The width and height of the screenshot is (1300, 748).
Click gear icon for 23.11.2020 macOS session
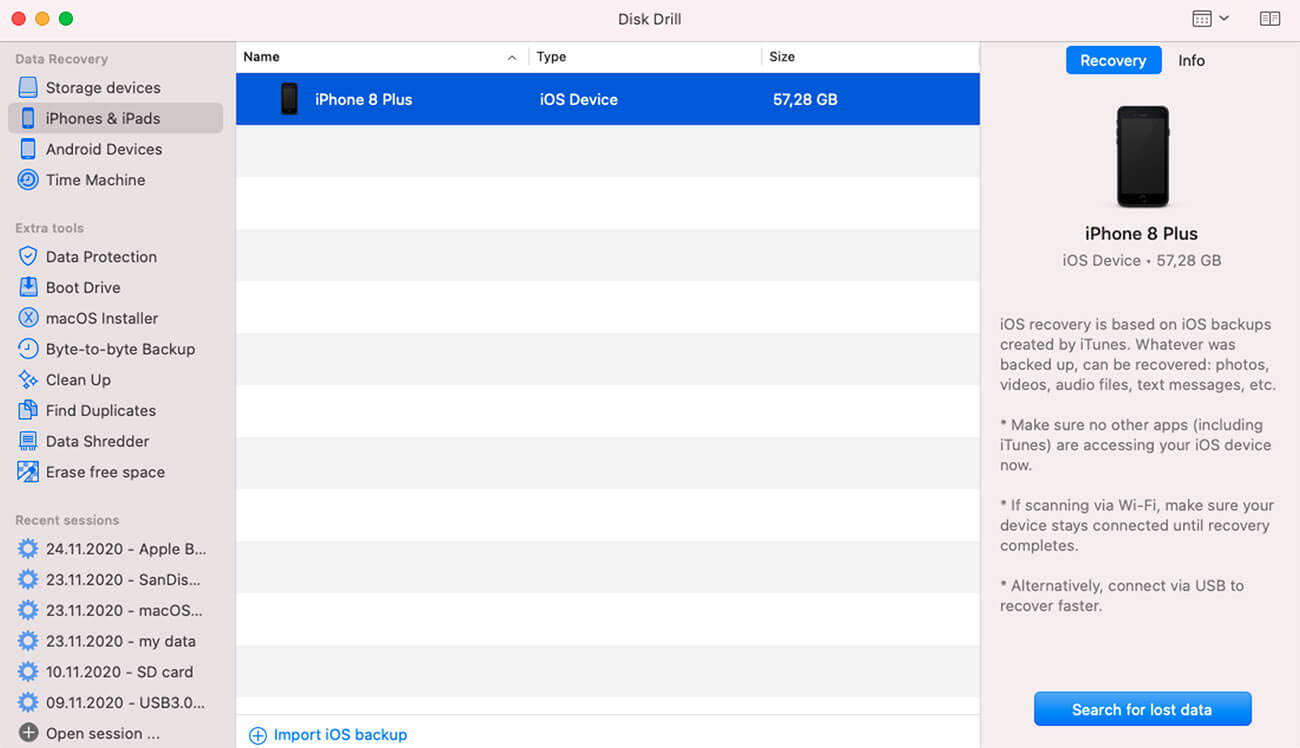click(28, 610)
